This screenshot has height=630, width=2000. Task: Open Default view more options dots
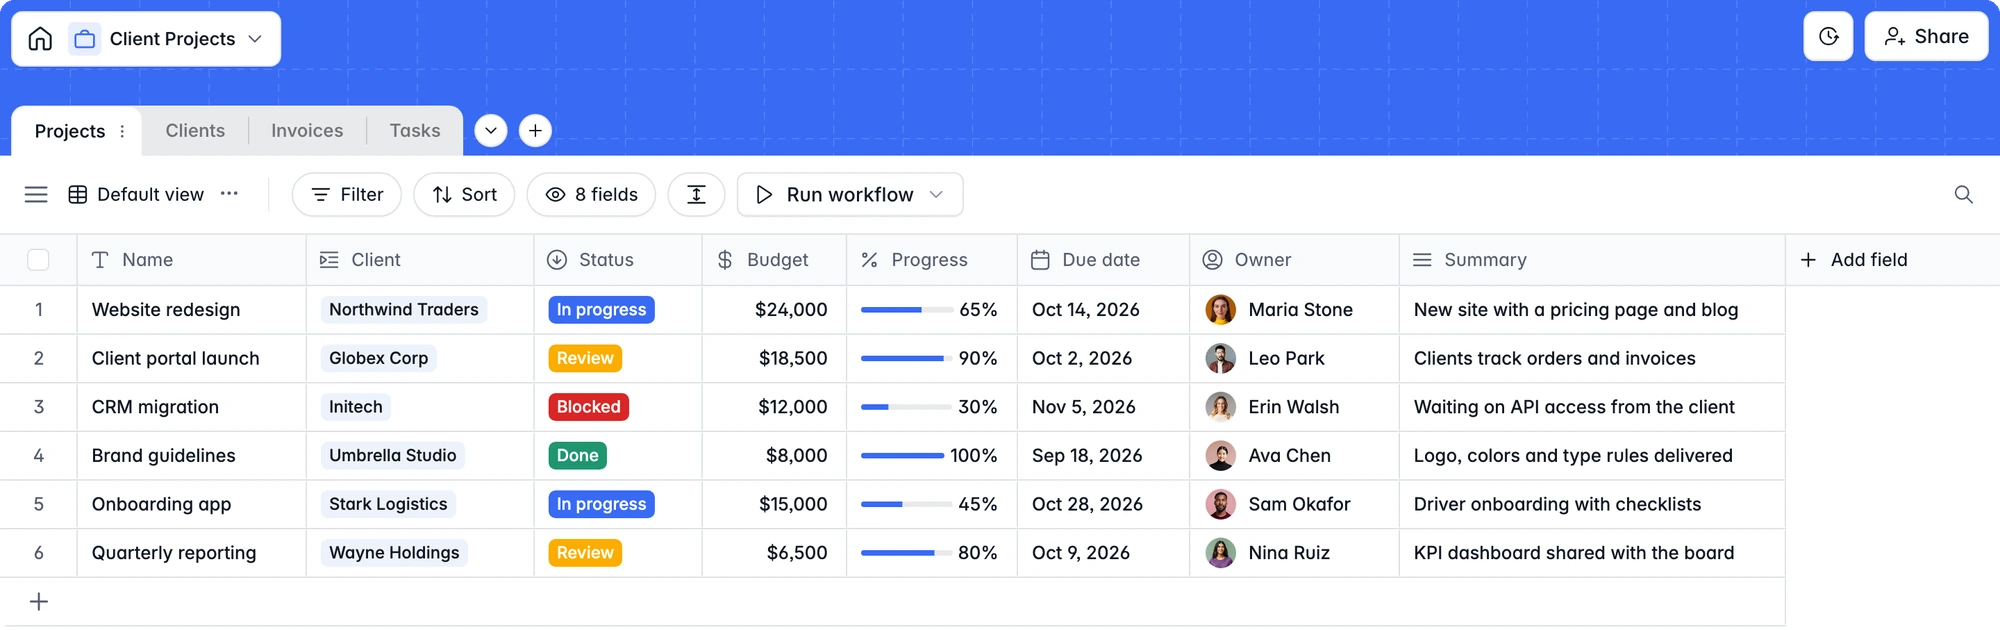pos(229,193)
